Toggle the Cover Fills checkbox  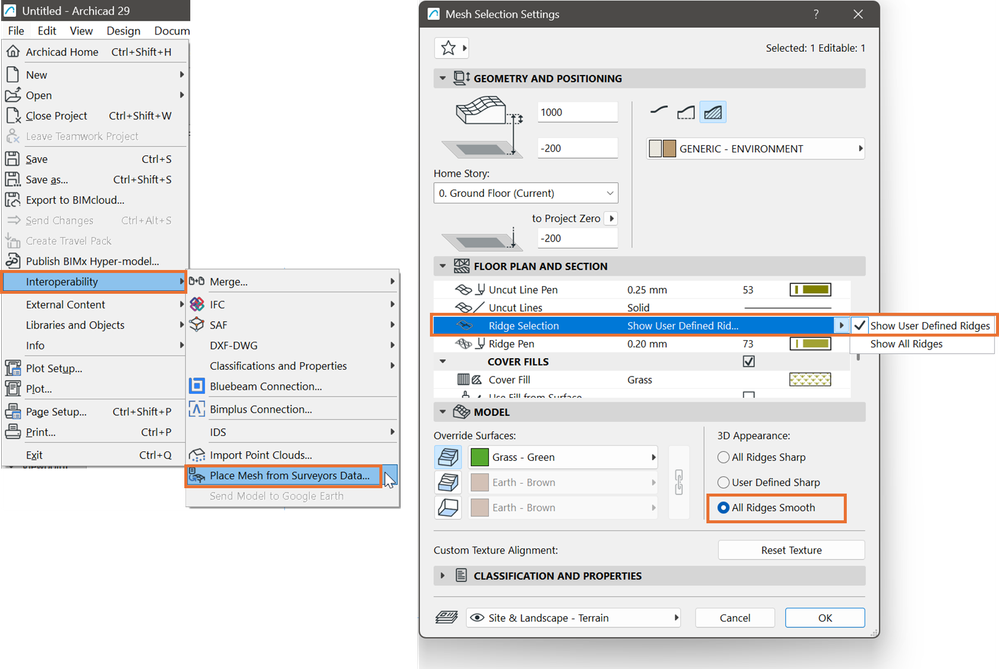749,361
